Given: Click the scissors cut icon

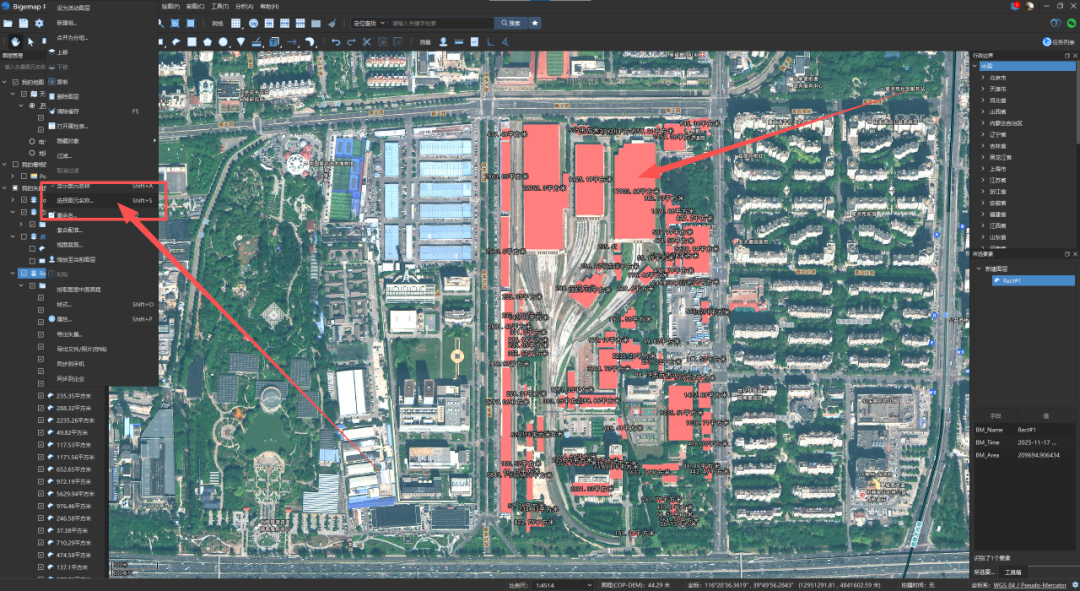Looking at the screenshot, I should (x=366, y=42).
